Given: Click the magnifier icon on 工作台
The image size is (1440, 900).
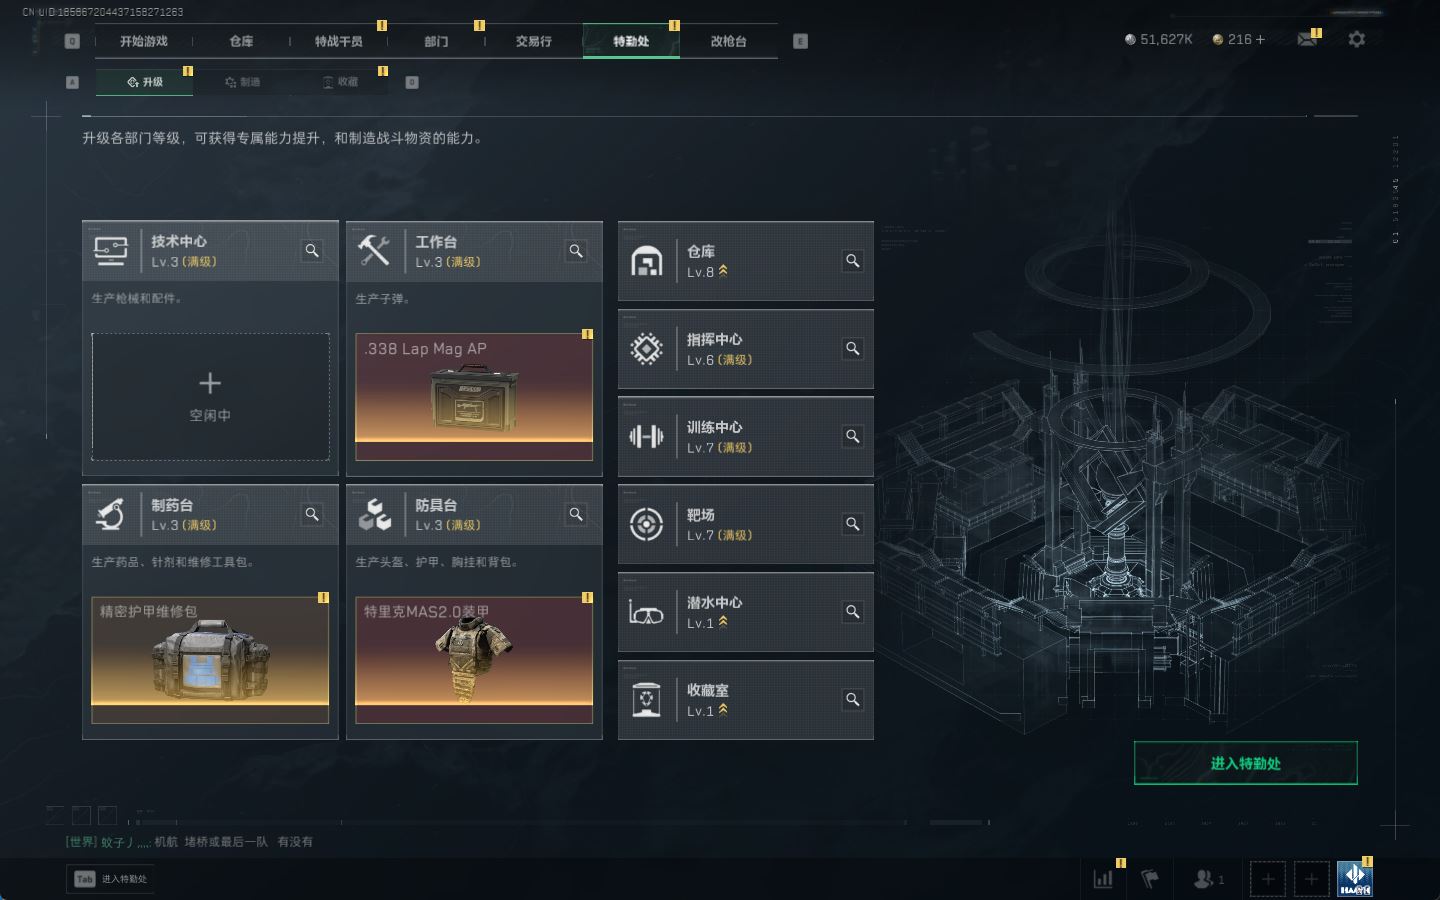Looking at the screenshot, I should point(576,251).
